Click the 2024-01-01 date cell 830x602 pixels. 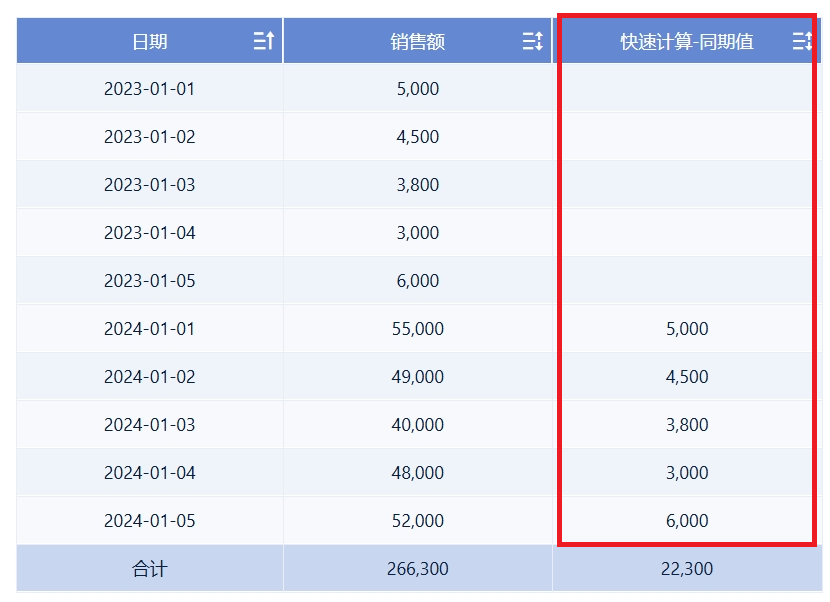point(150,328)
